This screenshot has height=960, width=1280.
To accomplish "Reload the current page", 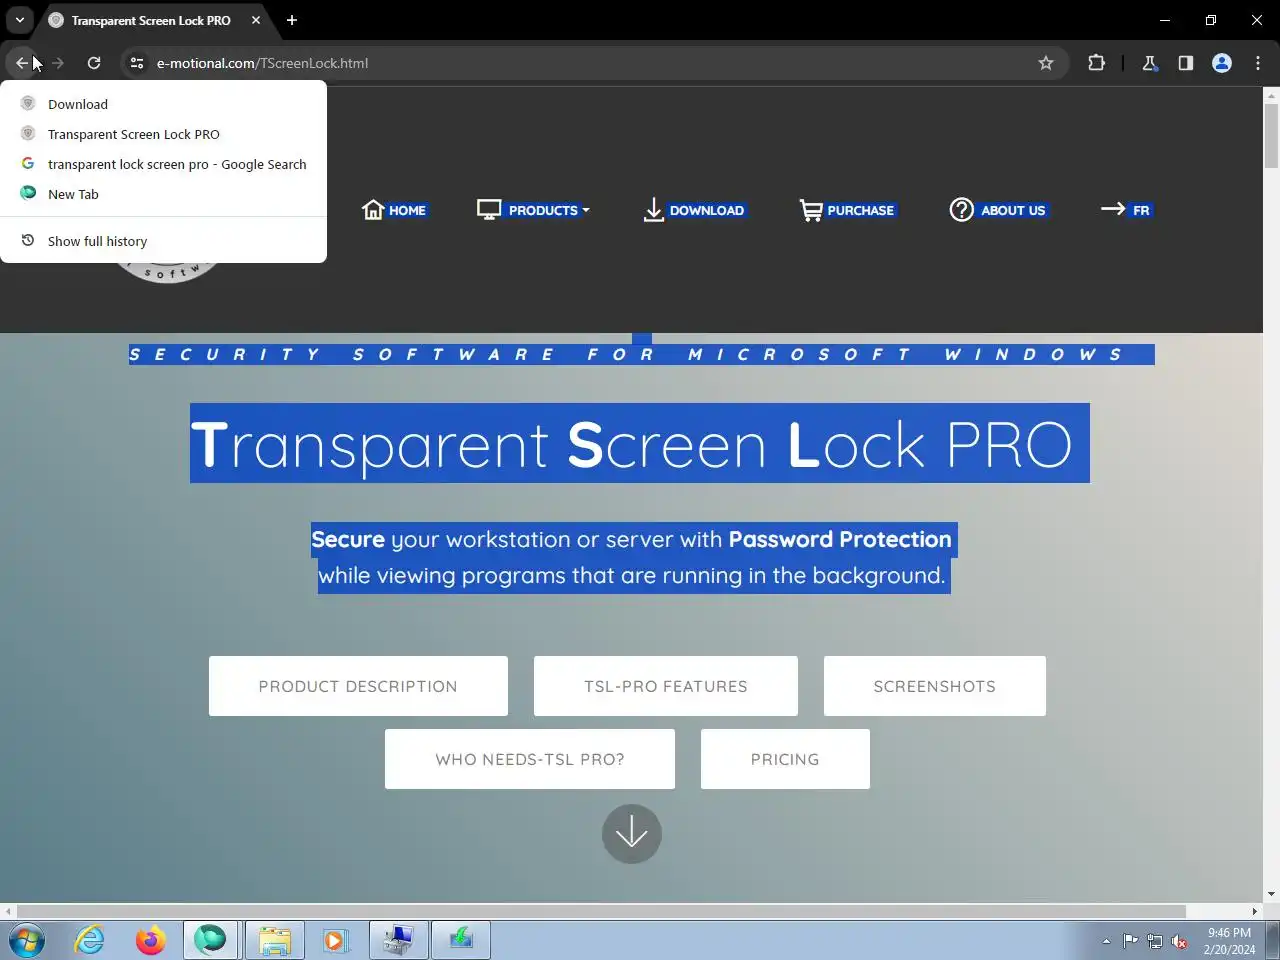I will (94, 63).
